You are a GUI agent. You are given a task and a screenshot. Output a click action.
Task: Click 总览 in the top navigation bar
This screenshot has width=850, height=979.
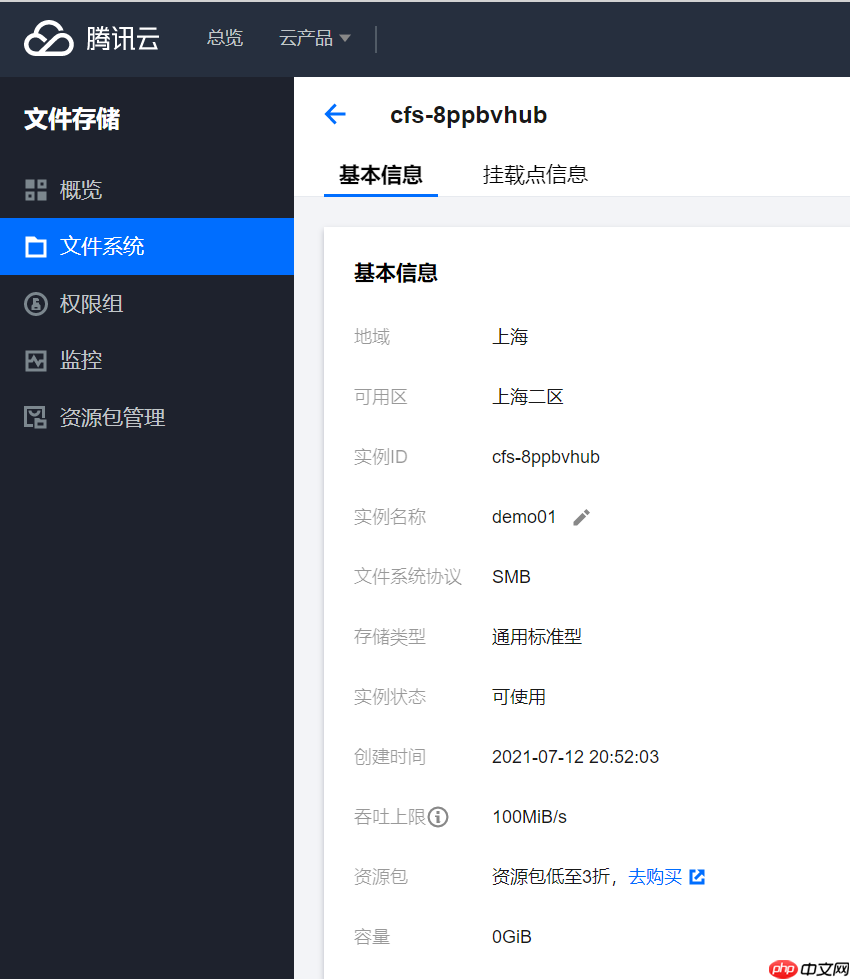[225, 38]
